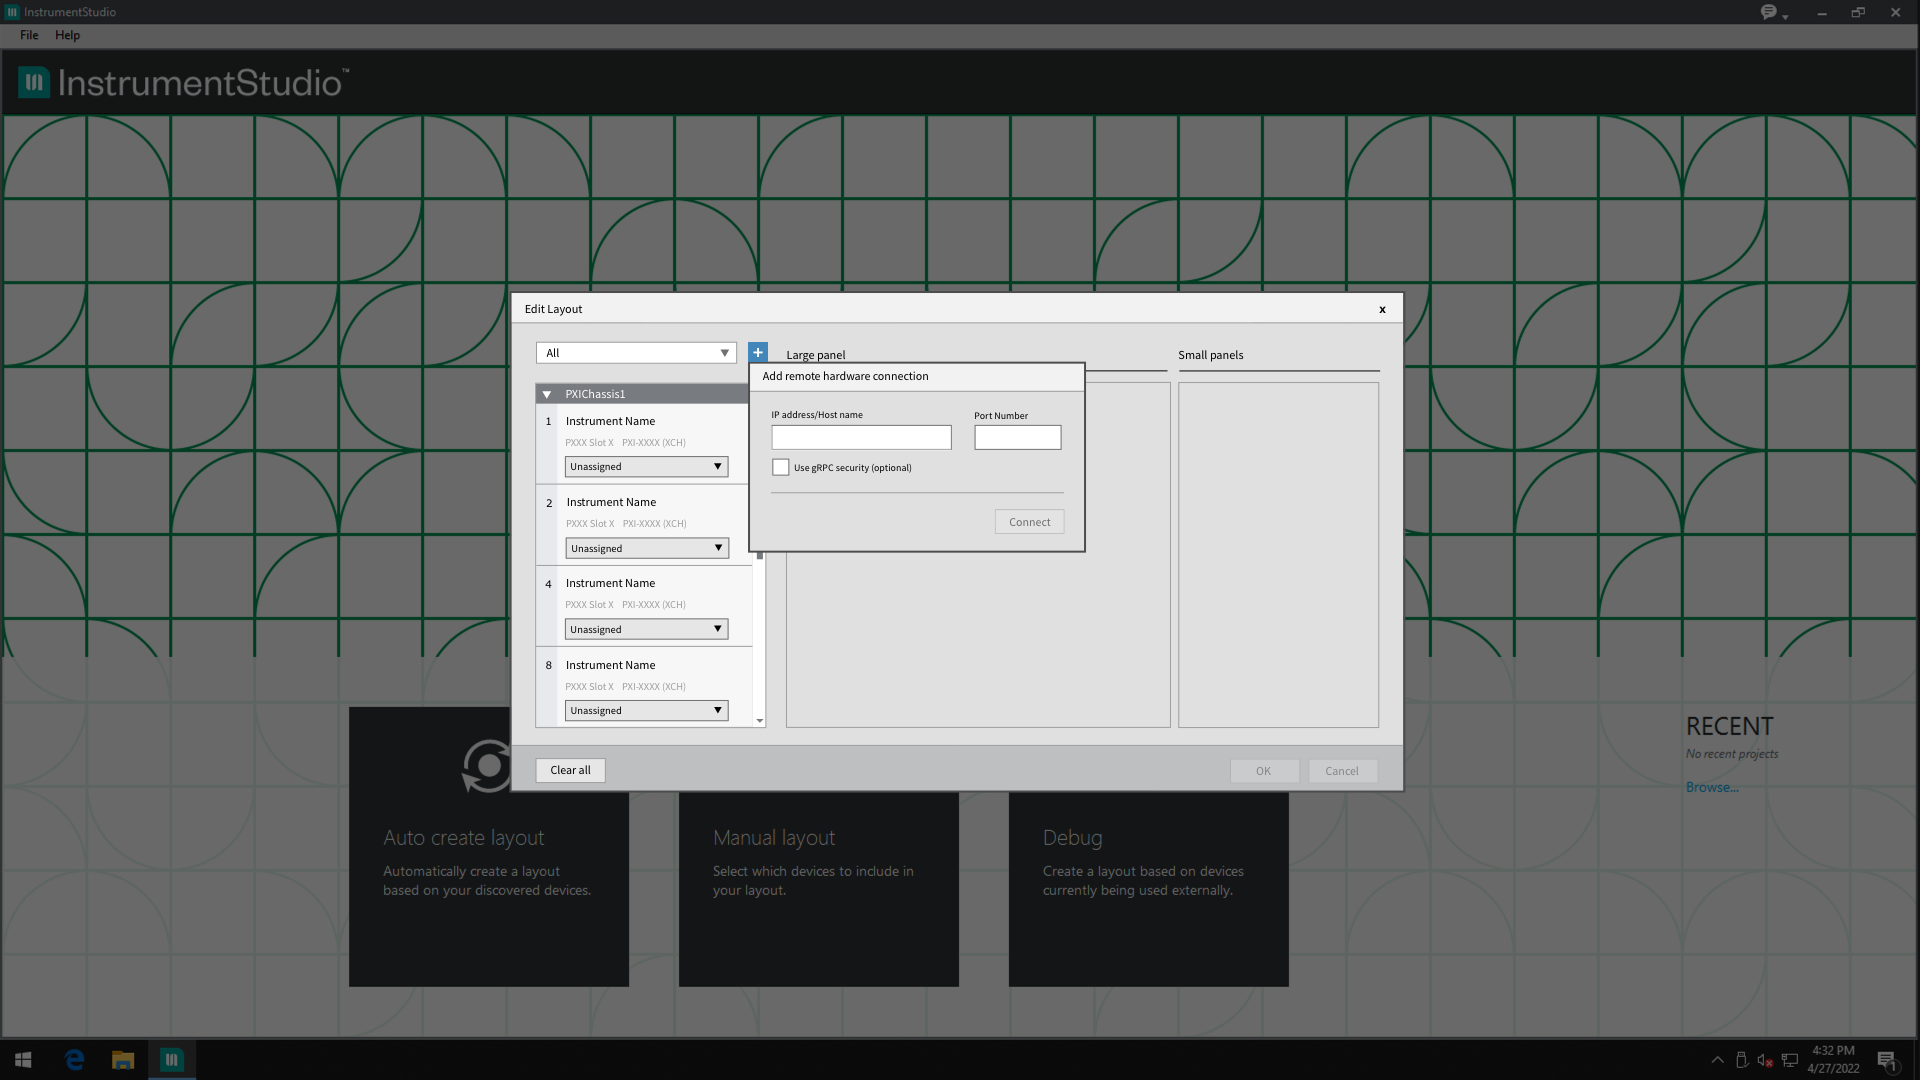Click the blue plus add remote hardware icon
The width and height of the screenshot is (1920, 1080).
[758, 353]
